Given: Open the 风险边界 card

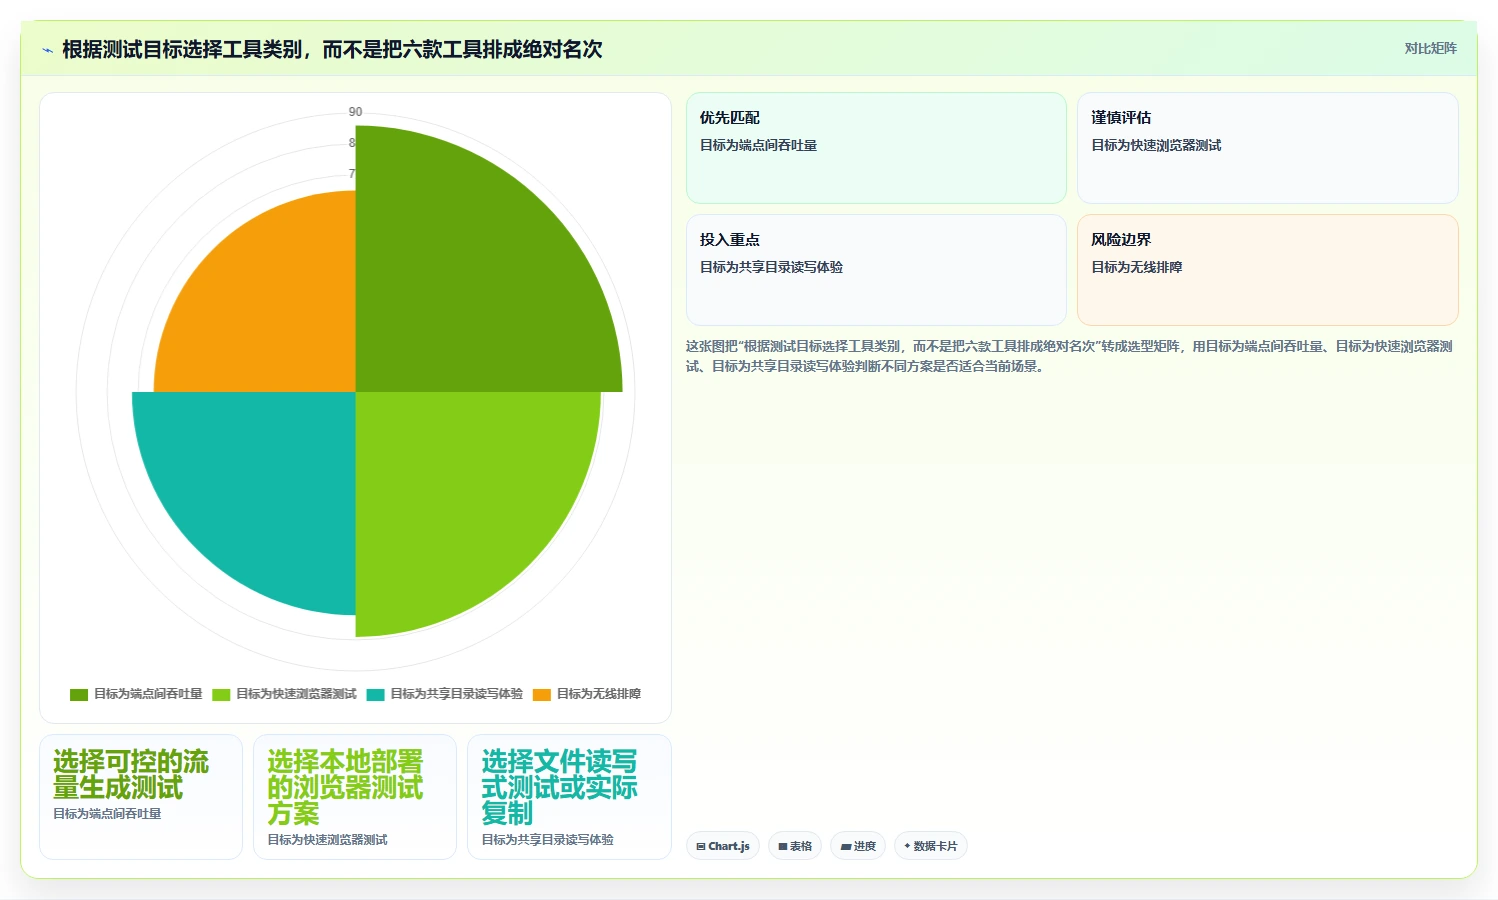Looking at the screenshot, I should coord(1268,270).
